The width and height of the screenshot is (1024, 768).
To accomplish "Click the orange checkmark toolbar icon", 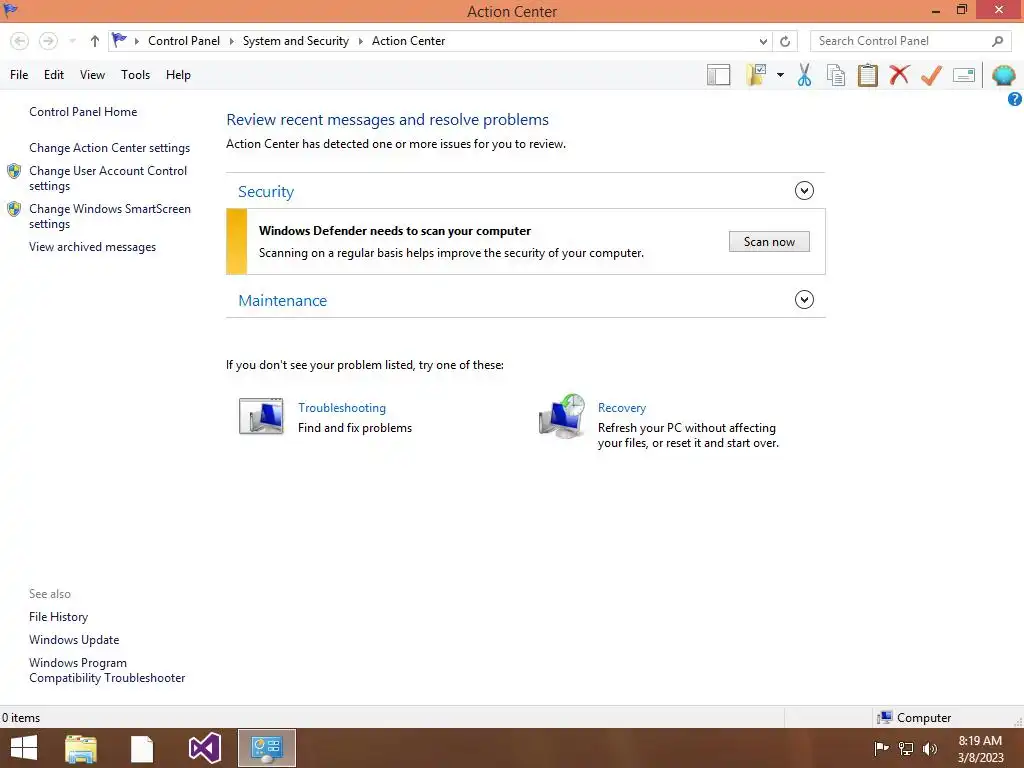I will (x=931, y=75).
